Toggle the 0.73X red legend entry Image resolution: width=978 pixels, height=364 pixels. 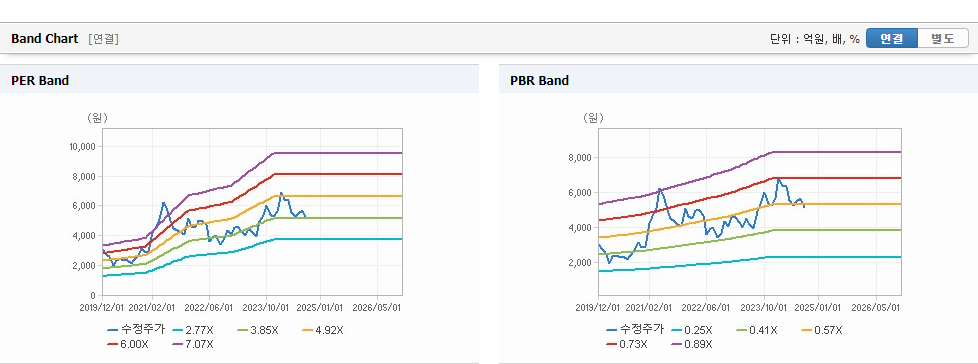[626, 344]
